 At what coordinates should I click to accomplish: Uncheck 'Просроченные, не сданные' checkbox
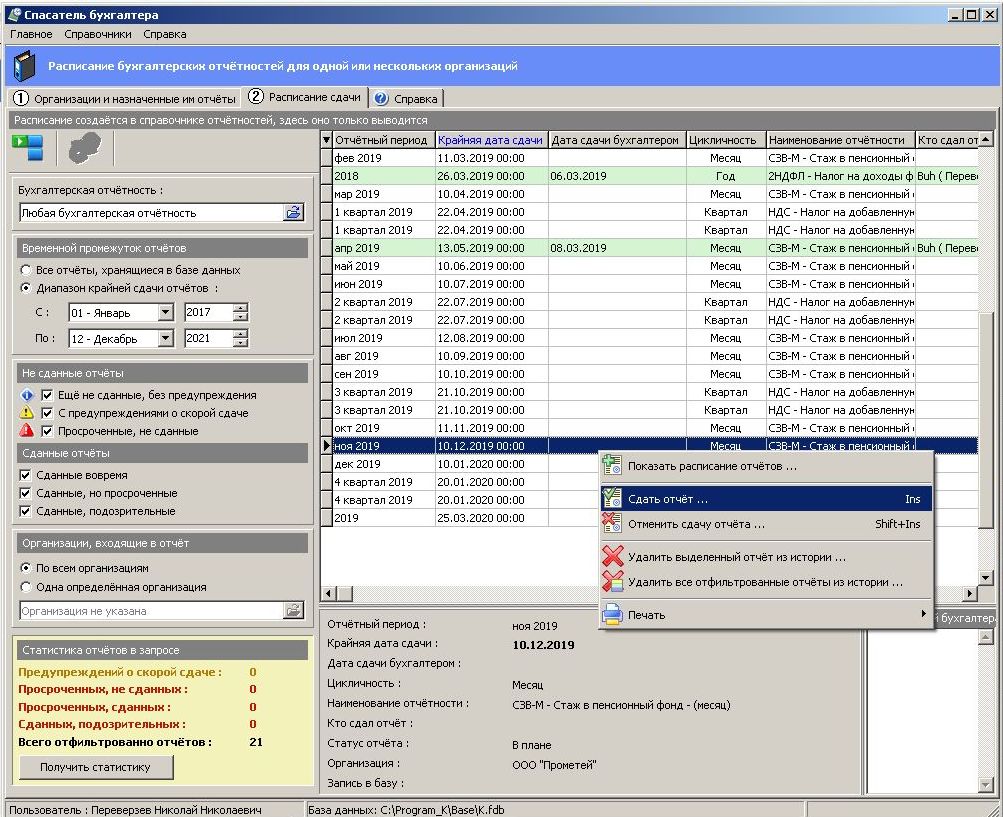click(47, 431)
